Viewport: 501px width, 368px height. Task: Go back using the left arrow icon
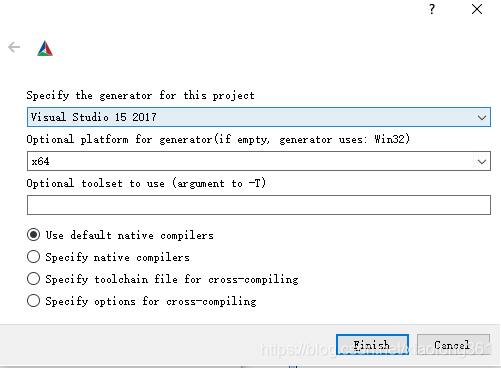[x=14, y=47]
